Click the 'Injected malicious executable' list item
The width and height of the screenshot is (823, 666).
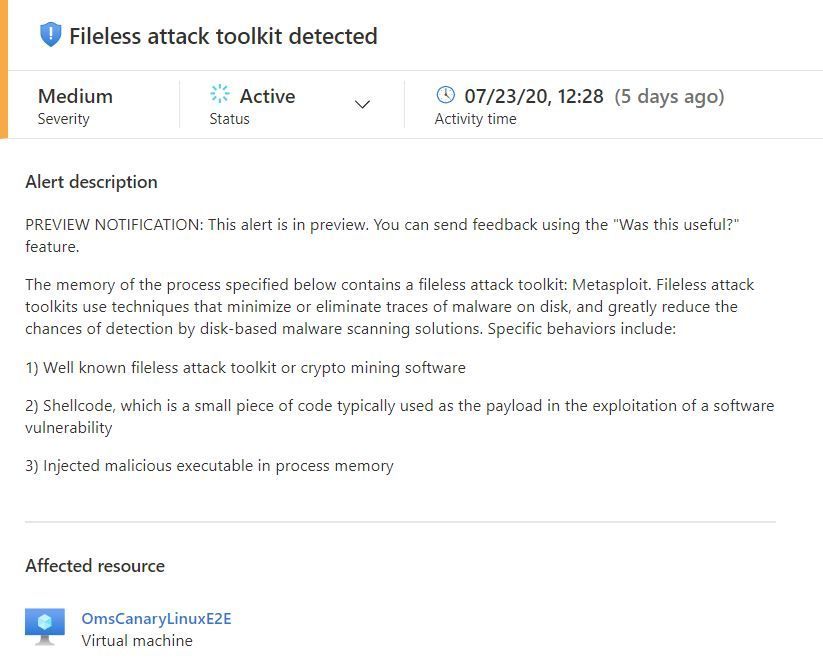point(209,466)
